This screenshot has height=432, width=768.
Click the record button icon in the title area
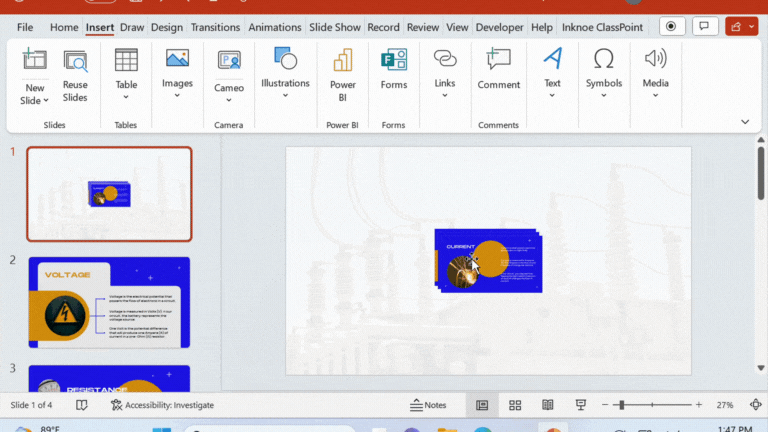click(x=672, y=26)
